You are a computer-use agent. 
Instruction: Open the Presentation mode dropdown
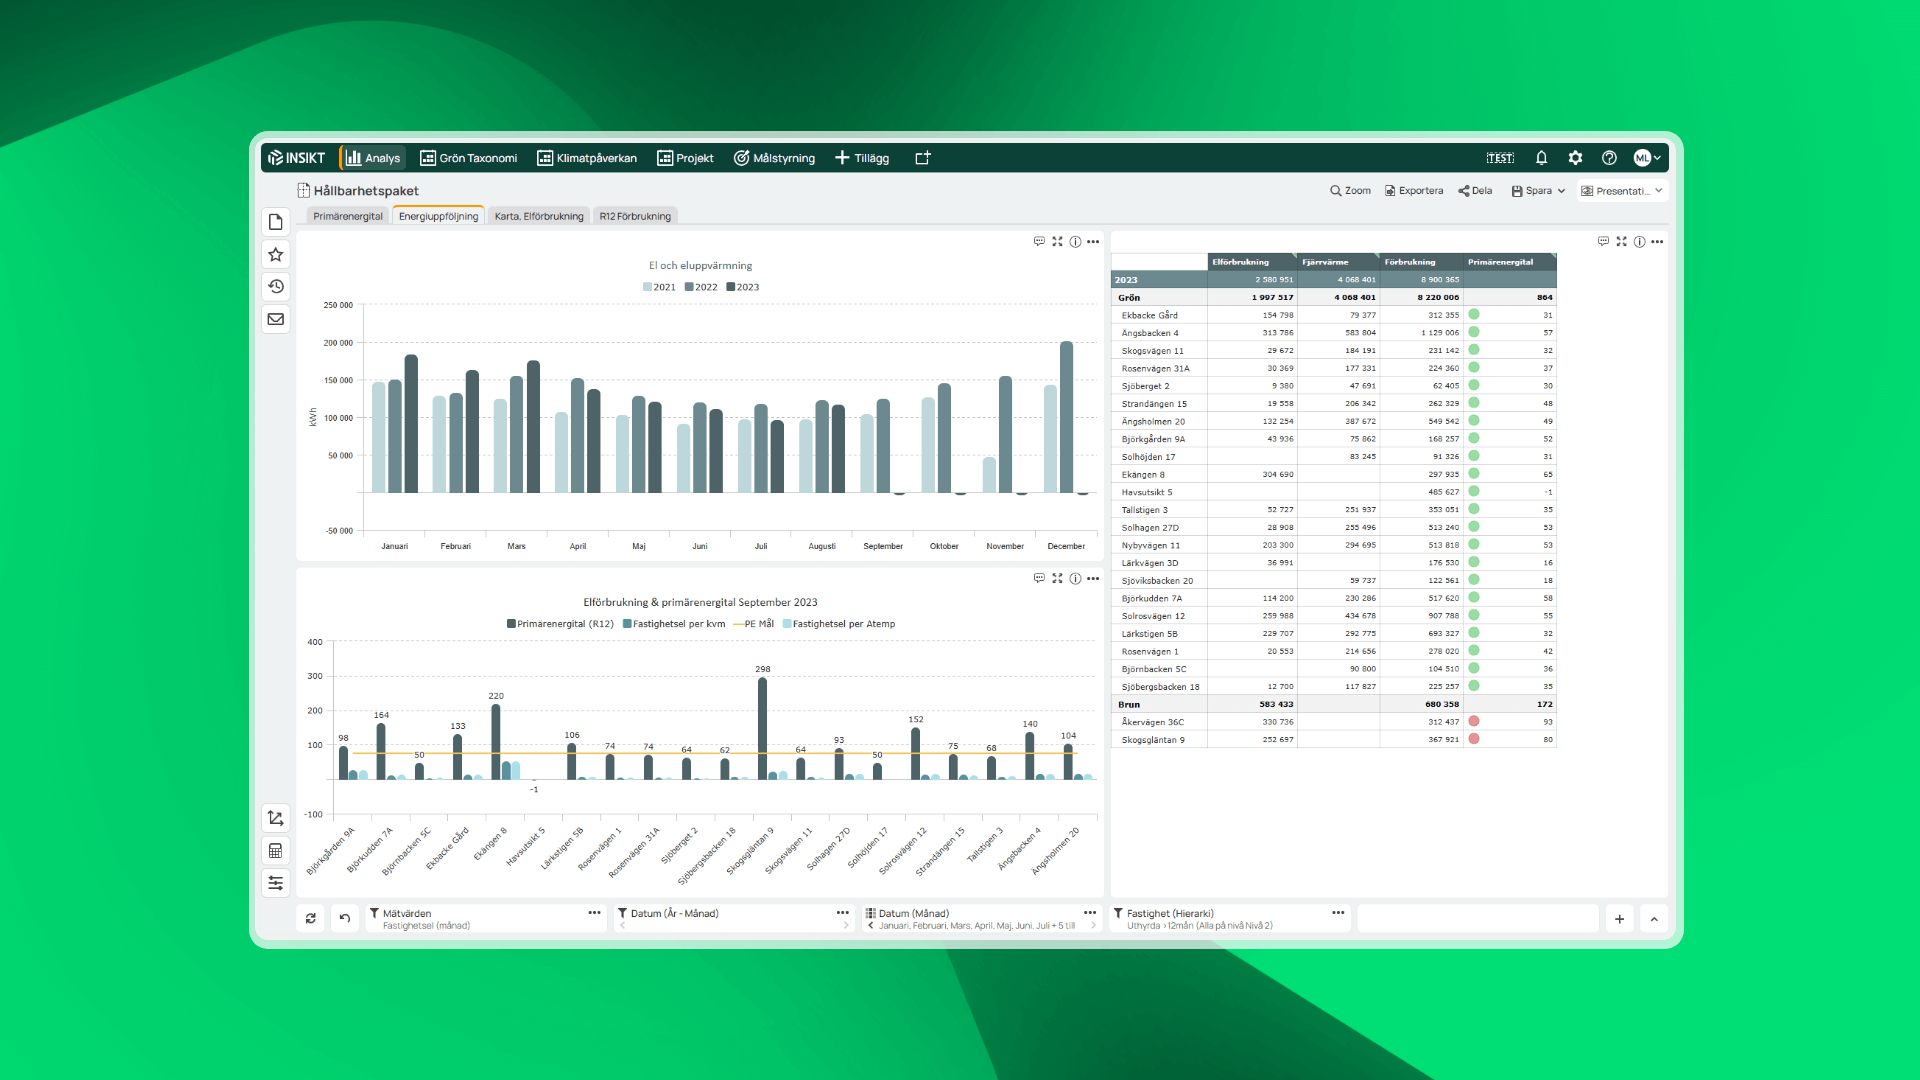1622,191
